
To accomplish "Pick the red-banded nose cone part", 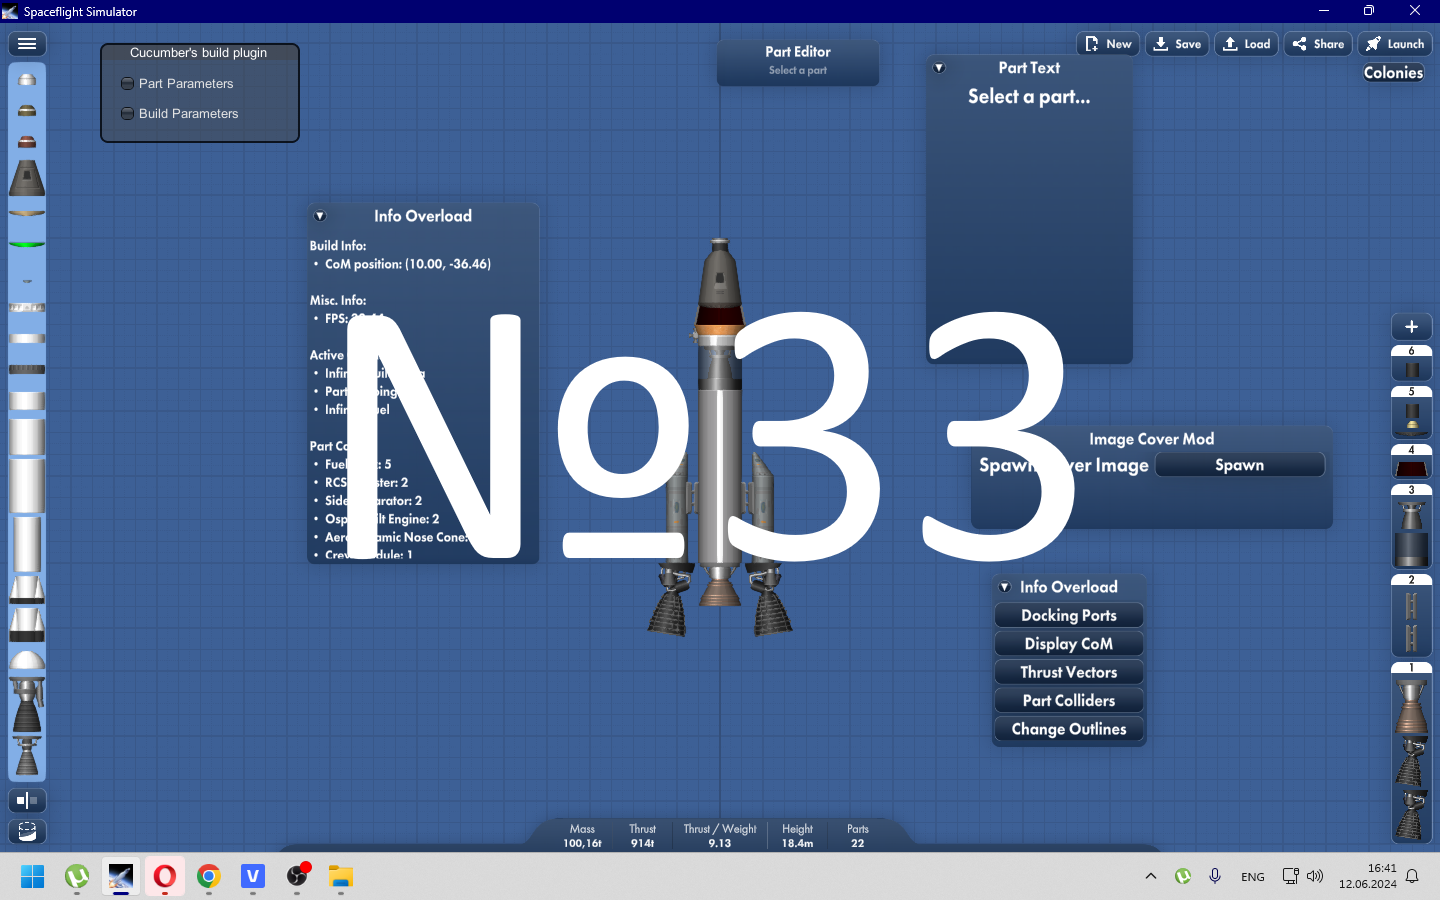I will (x=27, y=142).
